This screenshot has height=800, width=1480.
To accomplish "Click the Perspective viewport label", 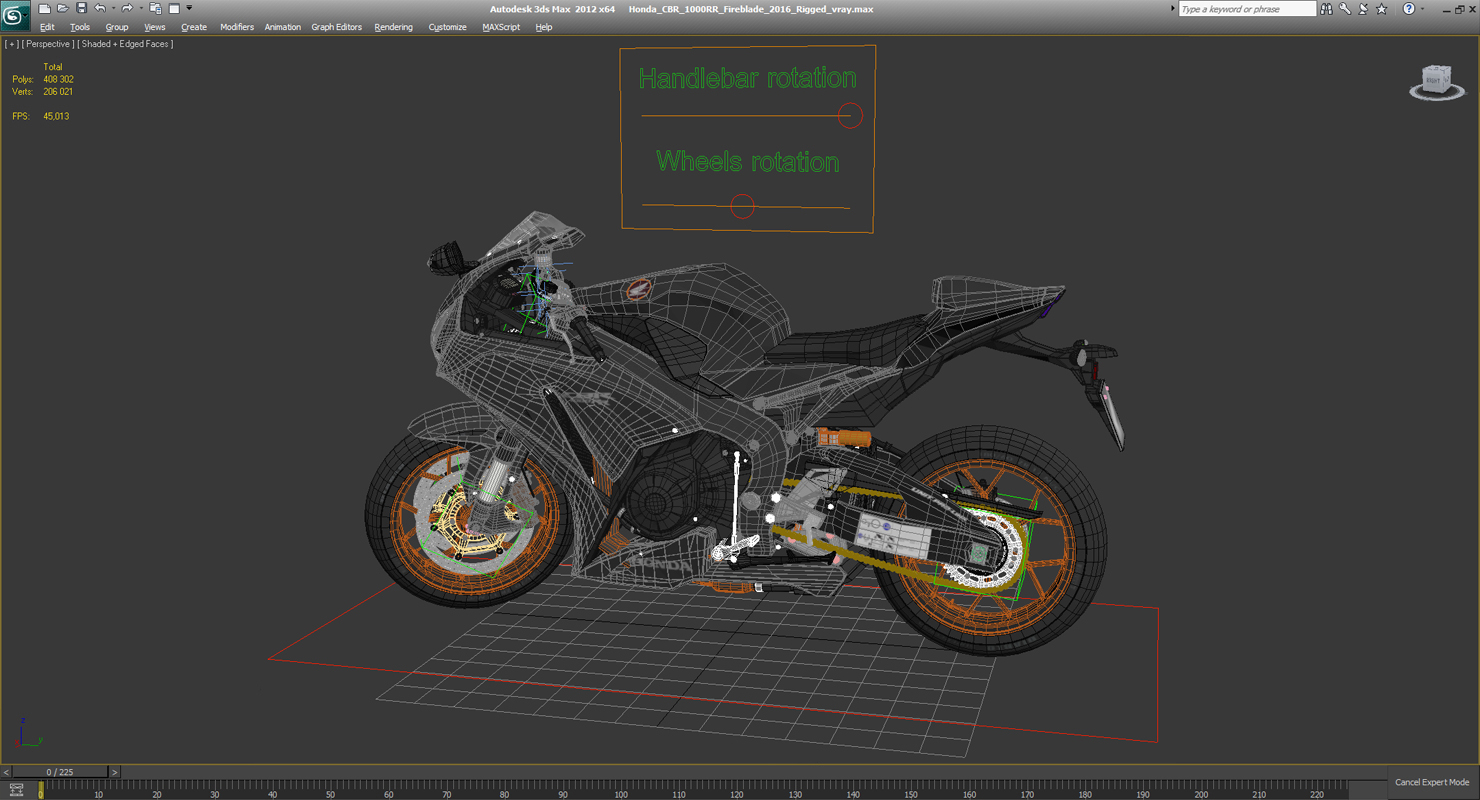I will tap(48, 44).
